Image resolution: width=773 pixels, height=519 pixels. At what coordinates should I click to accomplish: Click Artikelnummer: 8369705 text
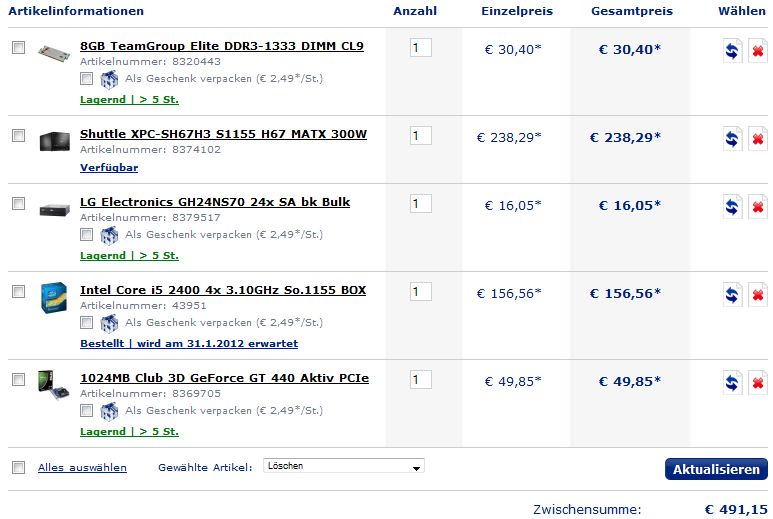(150, 393)
